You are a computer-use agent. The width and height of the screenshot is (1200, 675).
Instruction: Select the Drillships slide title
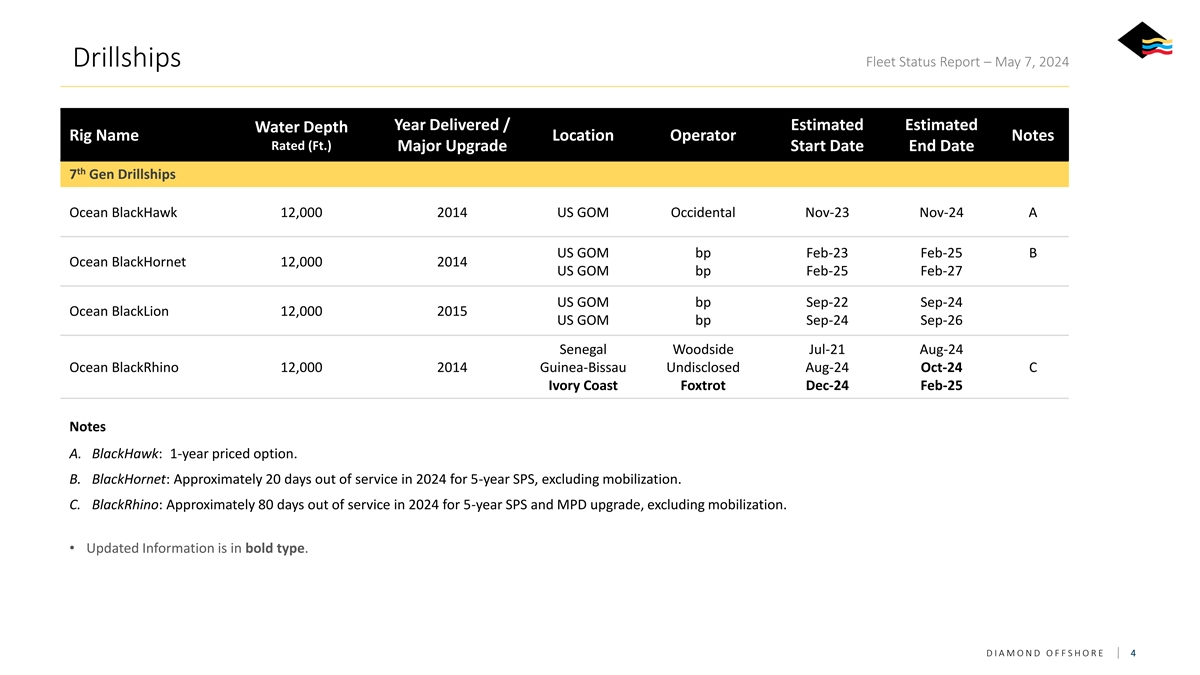click(x=127, y=58)
